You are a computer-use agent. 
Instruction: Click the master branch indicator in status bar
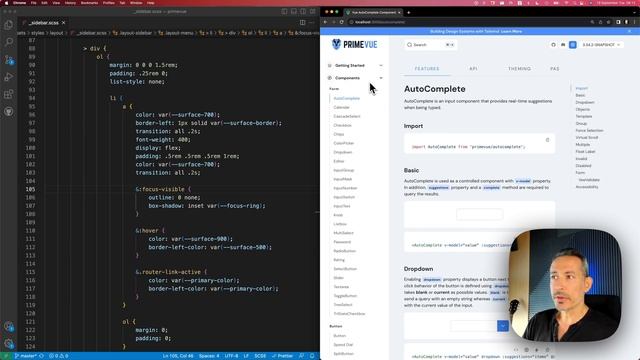point(25,356)
